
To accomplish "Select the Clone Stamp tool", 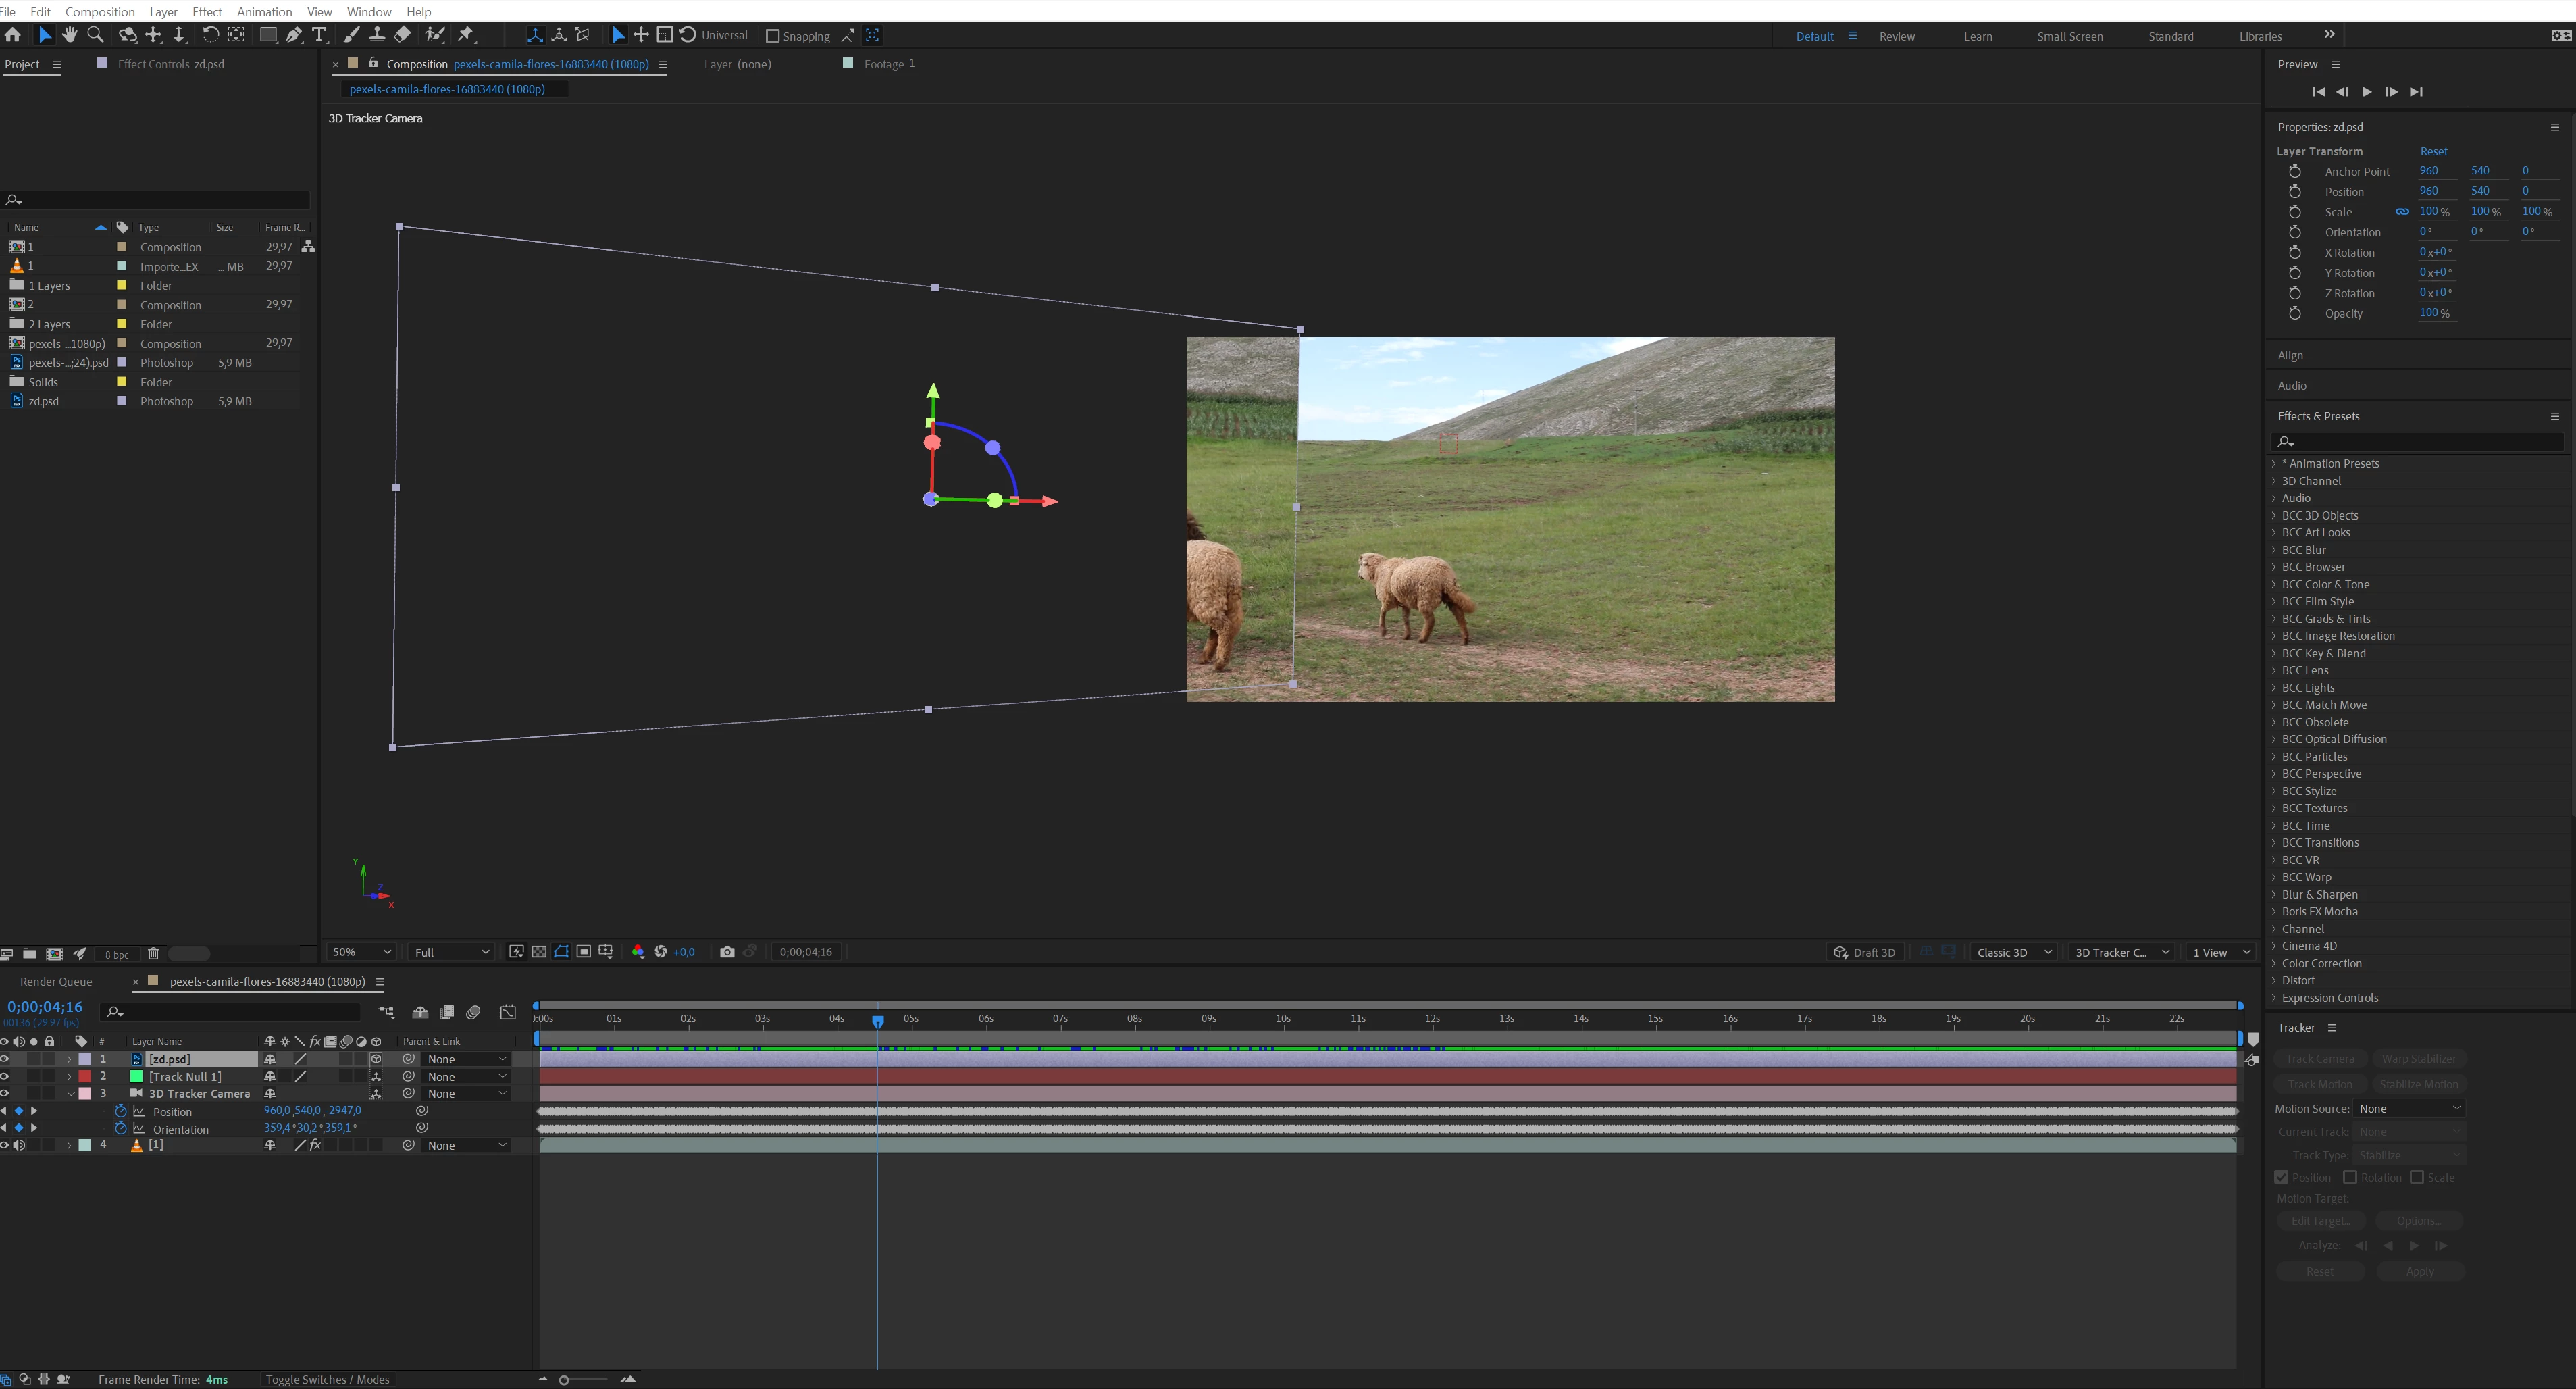I will coord(377,35).
